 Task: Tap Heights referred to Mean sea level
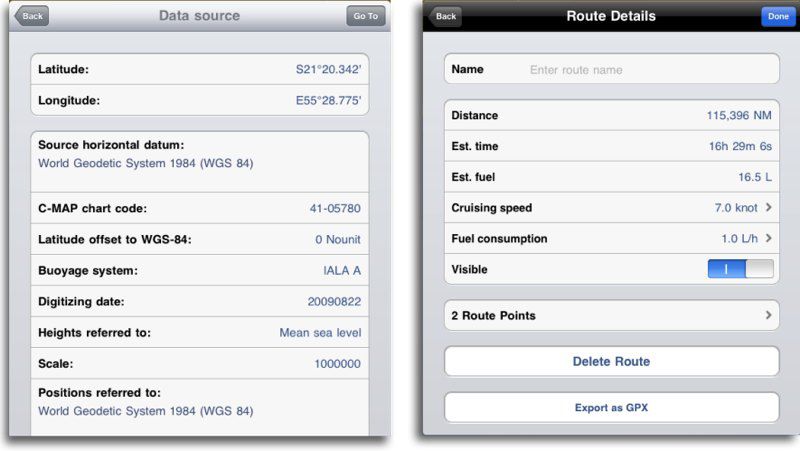click(x=199, y=333)
